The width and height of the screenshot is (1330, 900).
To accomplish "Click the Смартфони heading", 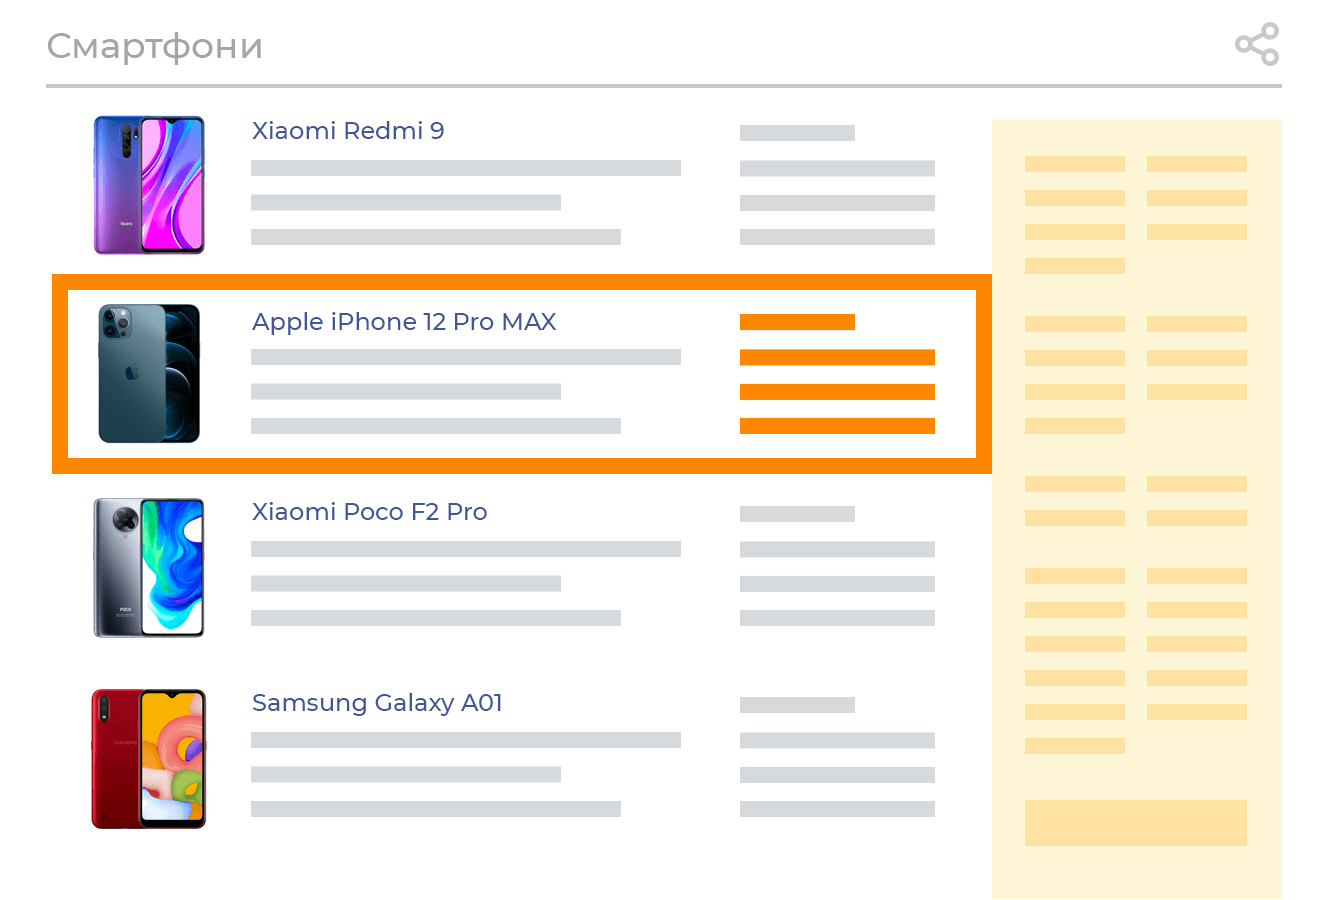I will tap(155, 46).
